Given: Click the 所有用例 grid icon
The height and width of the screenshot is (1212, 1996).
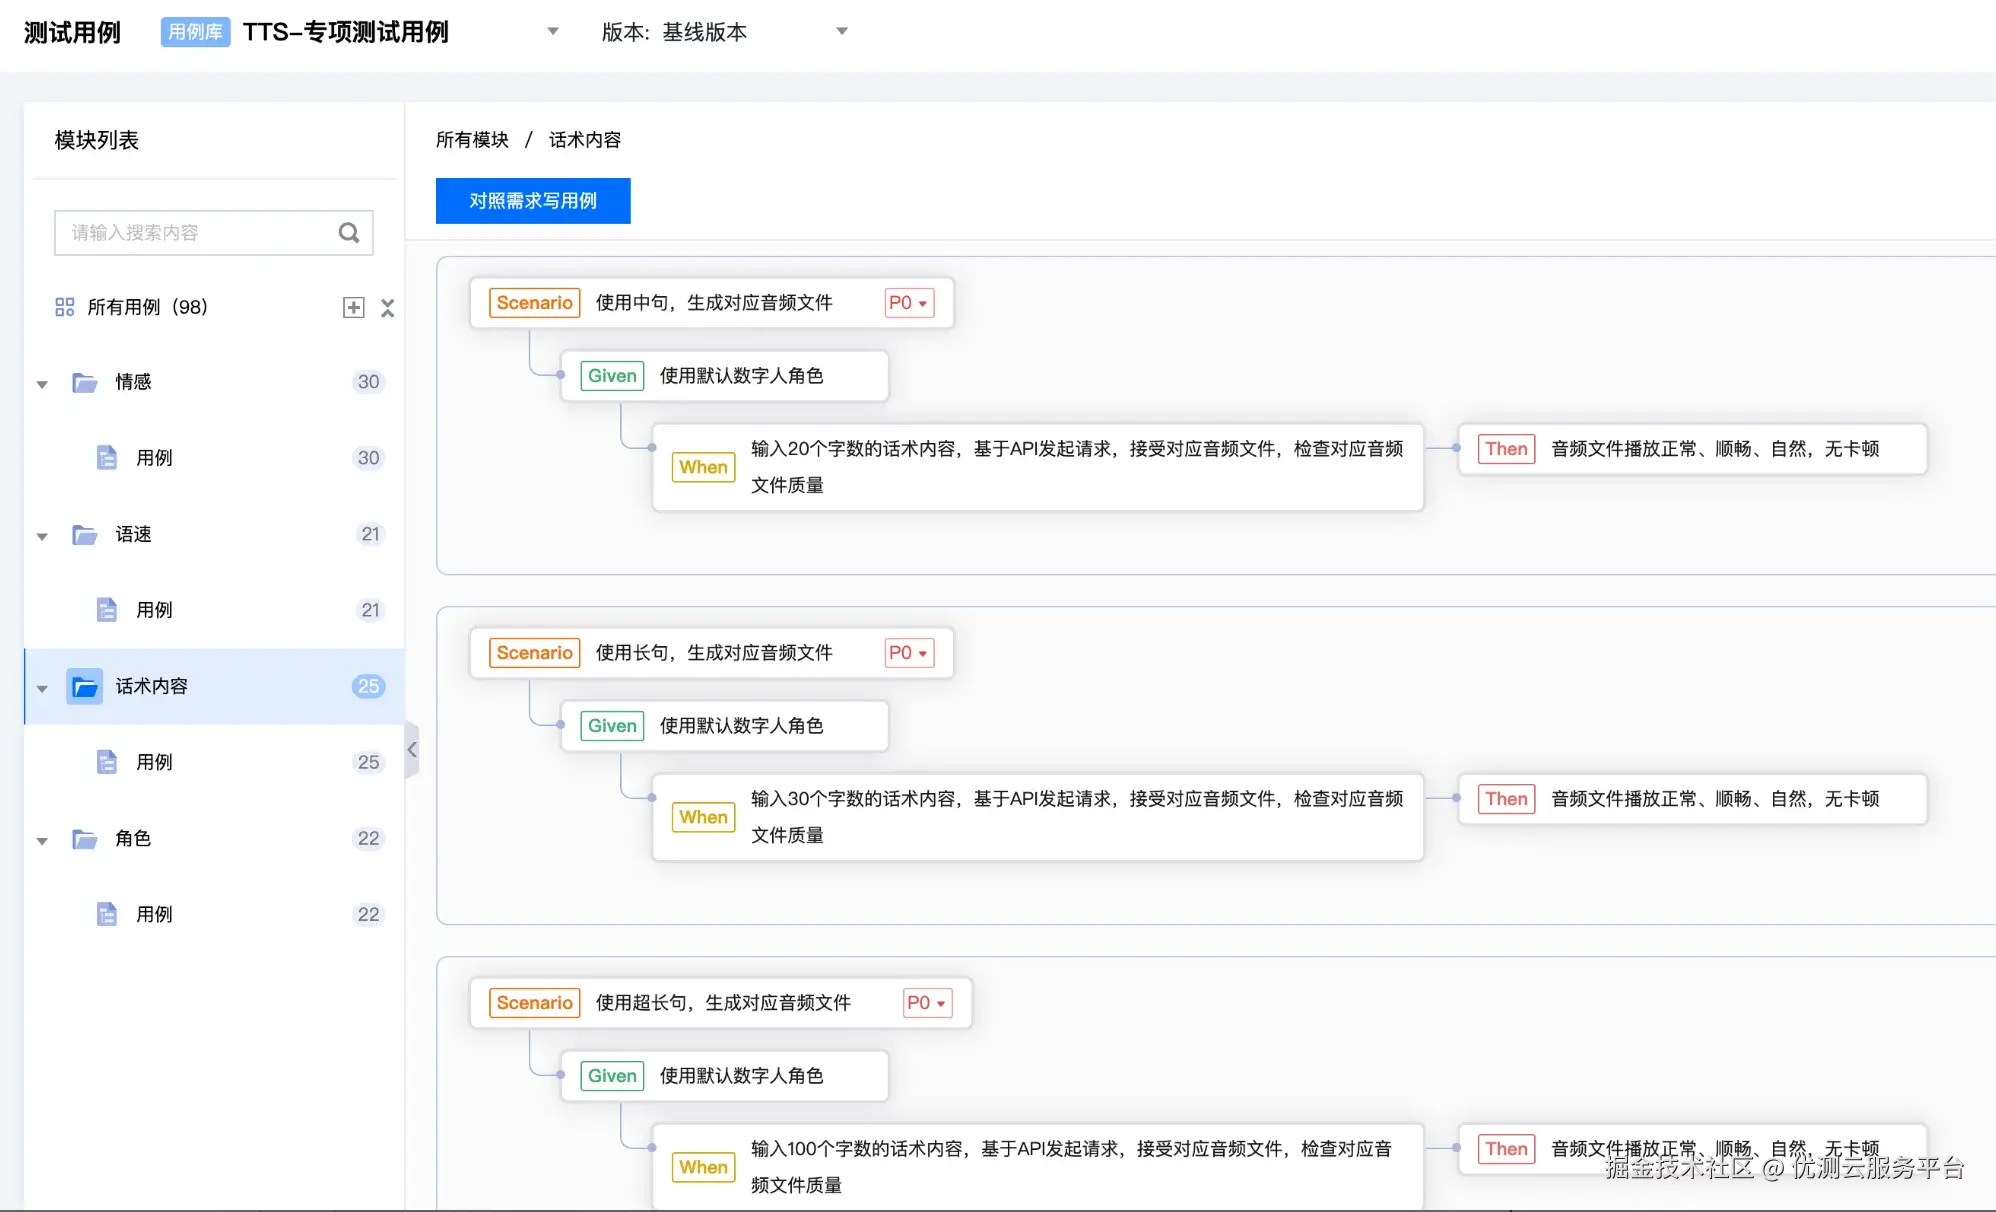Looking at the screenshot, I should tap(65, 307).
